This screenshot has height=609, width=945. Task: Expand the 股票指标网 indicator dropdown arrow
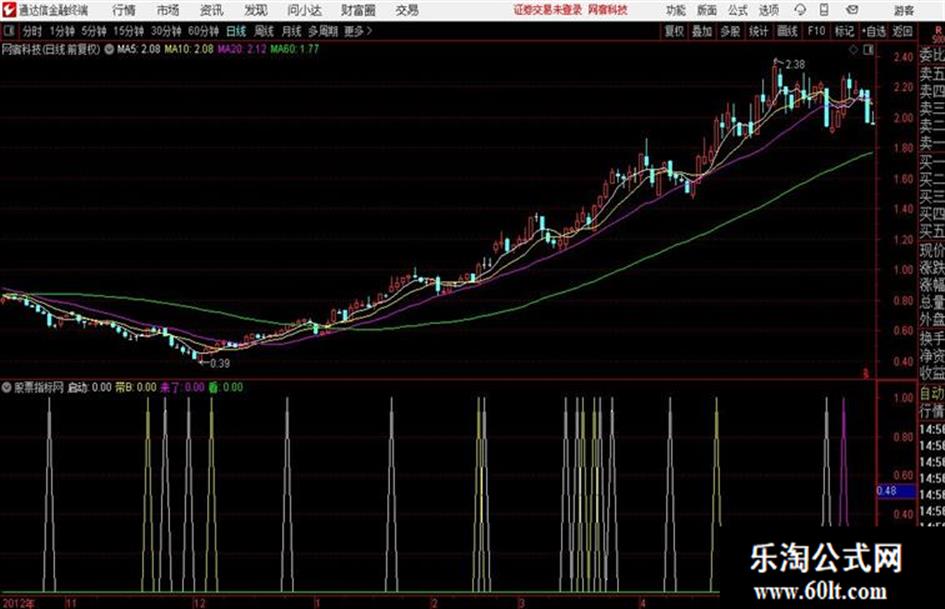click(7, 388)
